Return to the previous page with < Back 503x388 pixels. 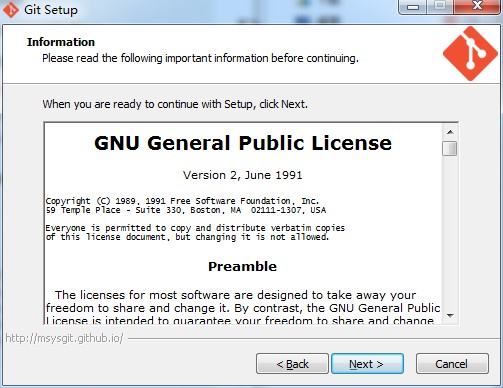click(x=292, y=364)
